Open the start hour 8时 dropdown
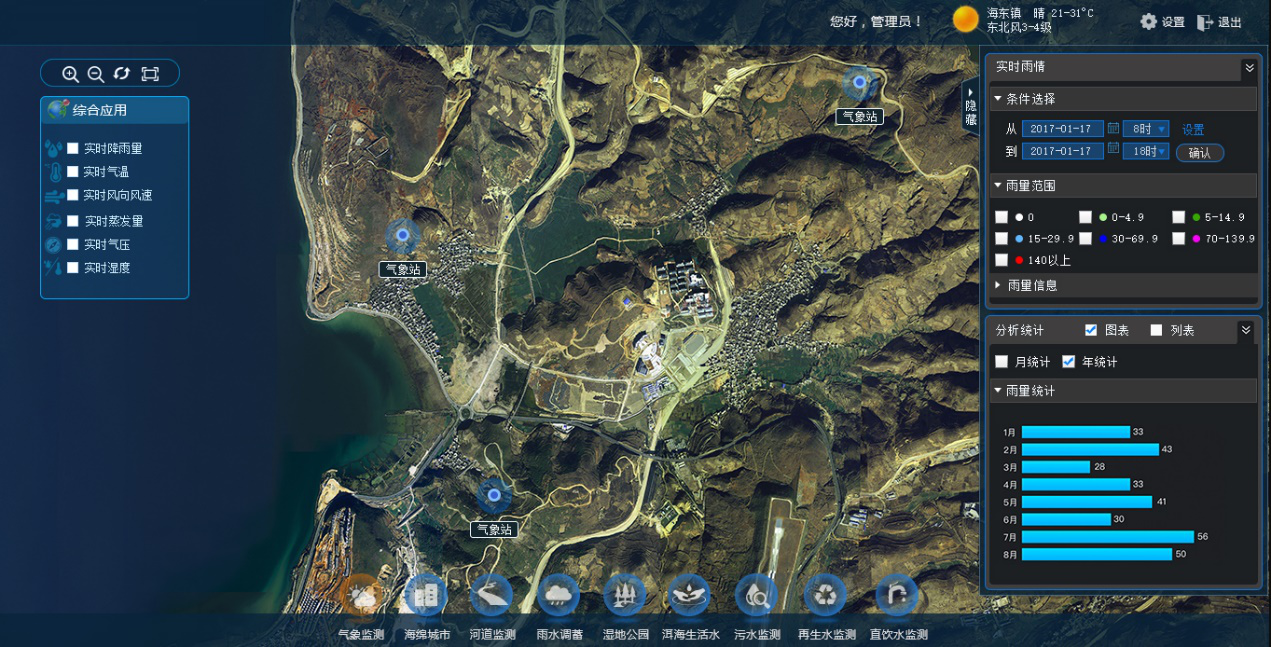The height and width of the screenshot is (647, 1271). [1145, 129]
